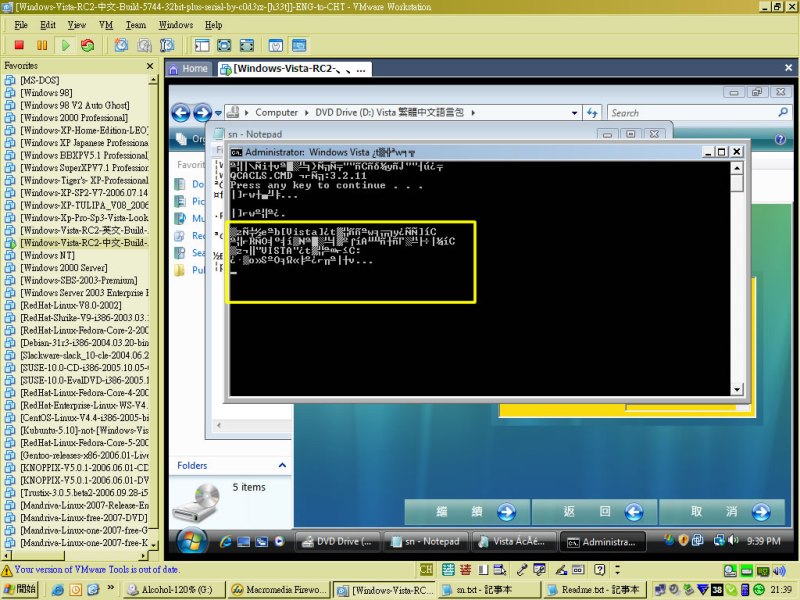Show the VM summary view toolbar icon
800x600 pixels.
pos(276,45)
